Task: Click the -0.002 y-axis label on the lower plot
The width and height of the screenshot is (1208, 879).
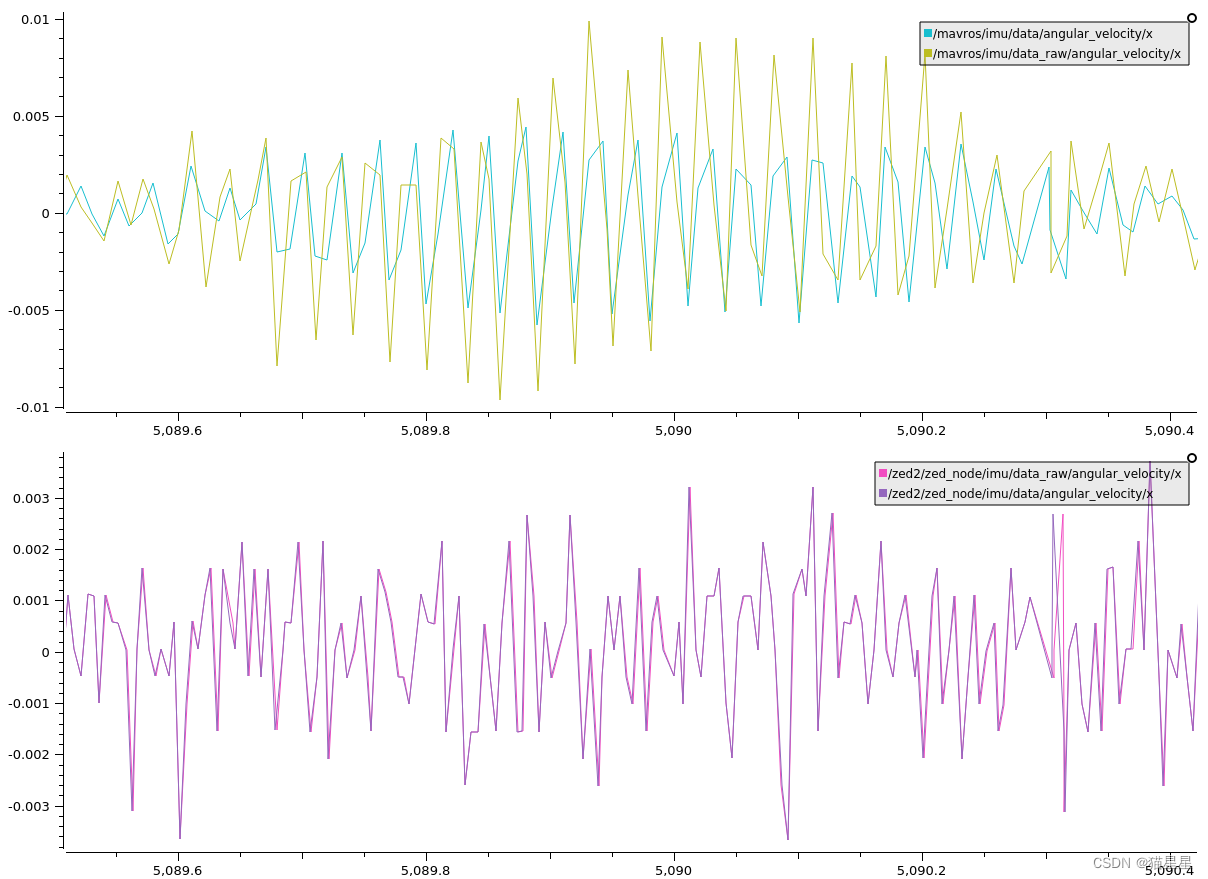Action: coord(28,755)
